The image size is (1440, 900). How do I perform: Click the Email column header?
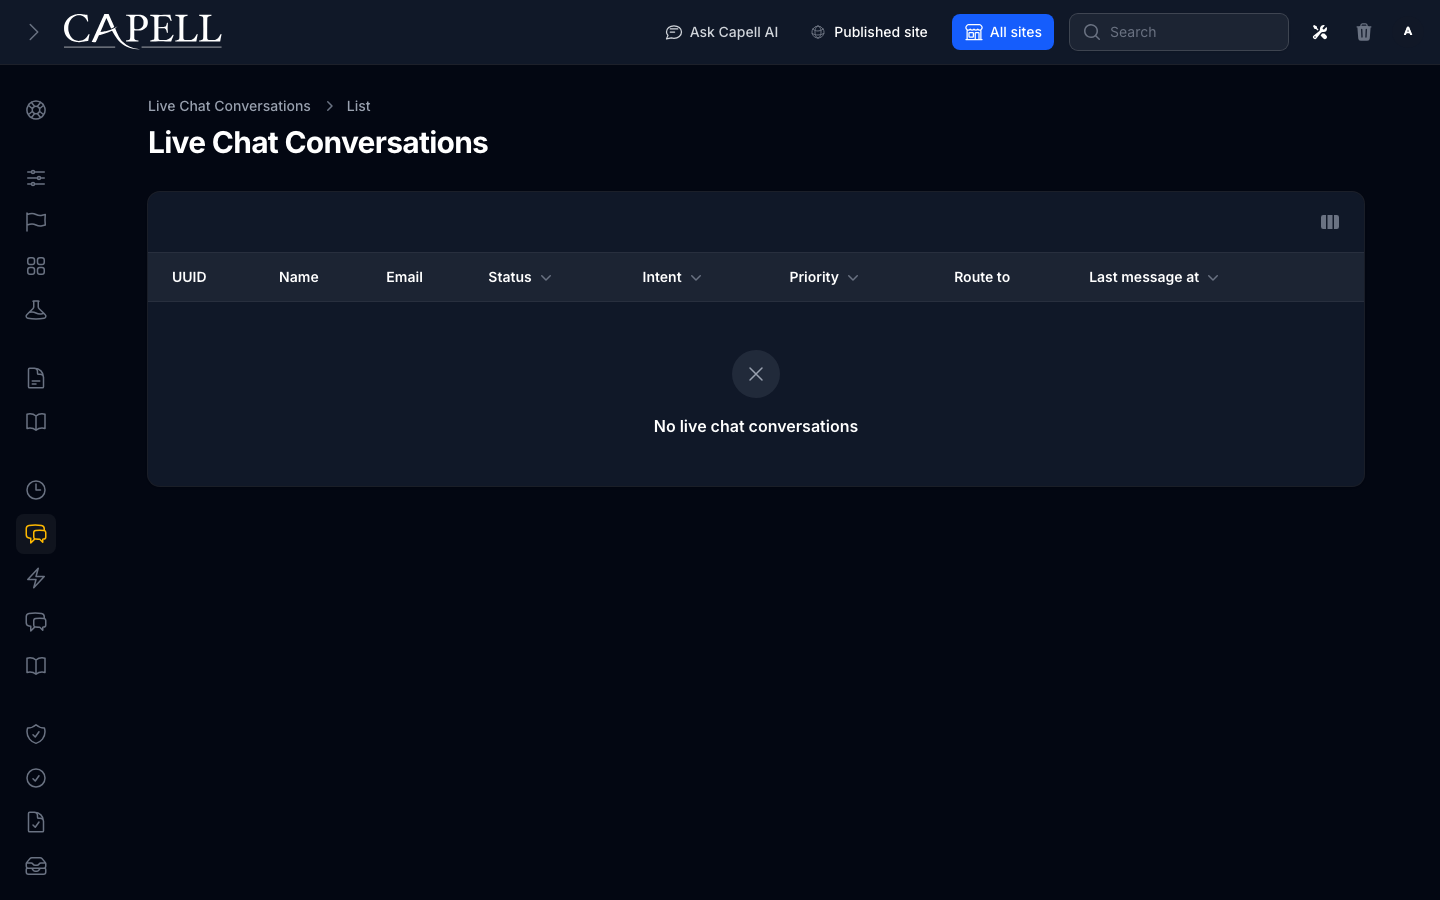pyautogui.click(x=404, y=277)
